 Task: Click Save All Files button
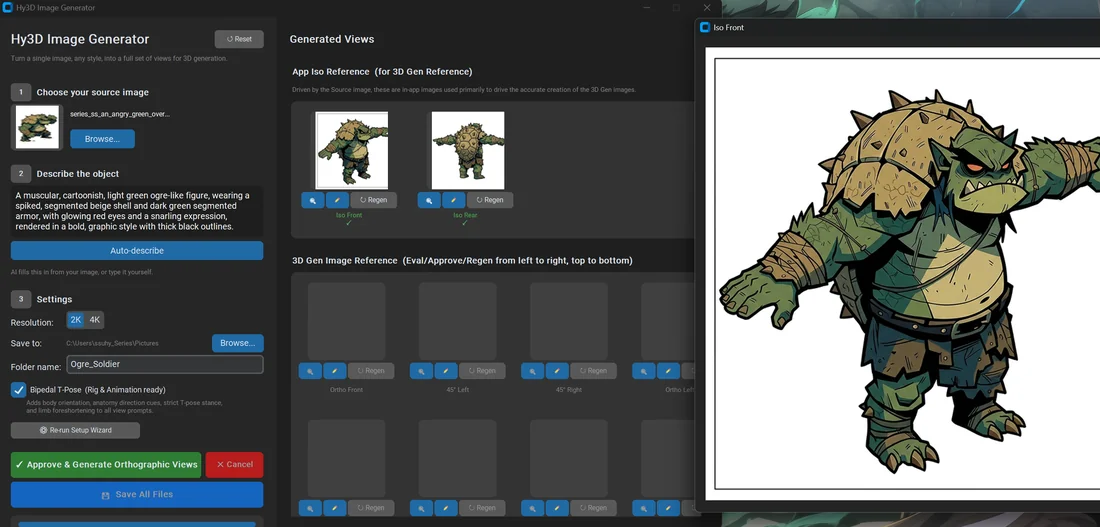(x=137, y=495)
